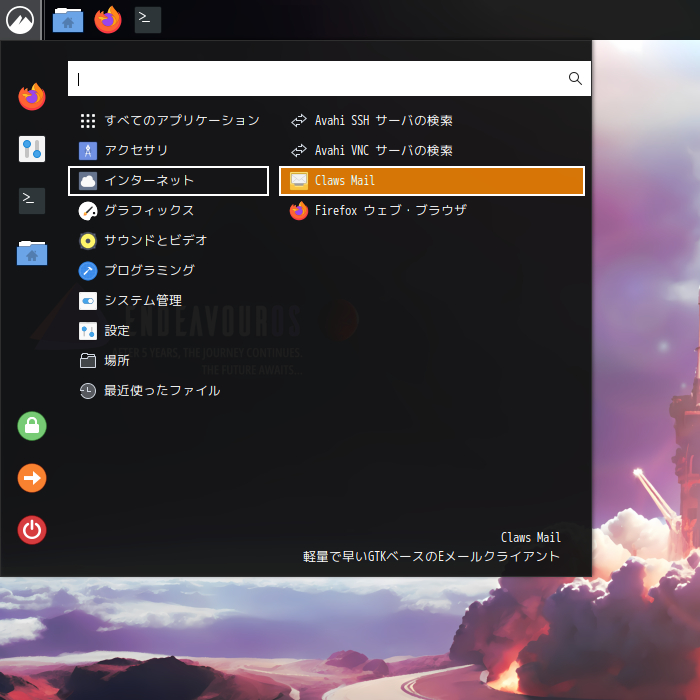
Task: Launch Avahi SSH サーバの検索
Action: pos(432,121)
